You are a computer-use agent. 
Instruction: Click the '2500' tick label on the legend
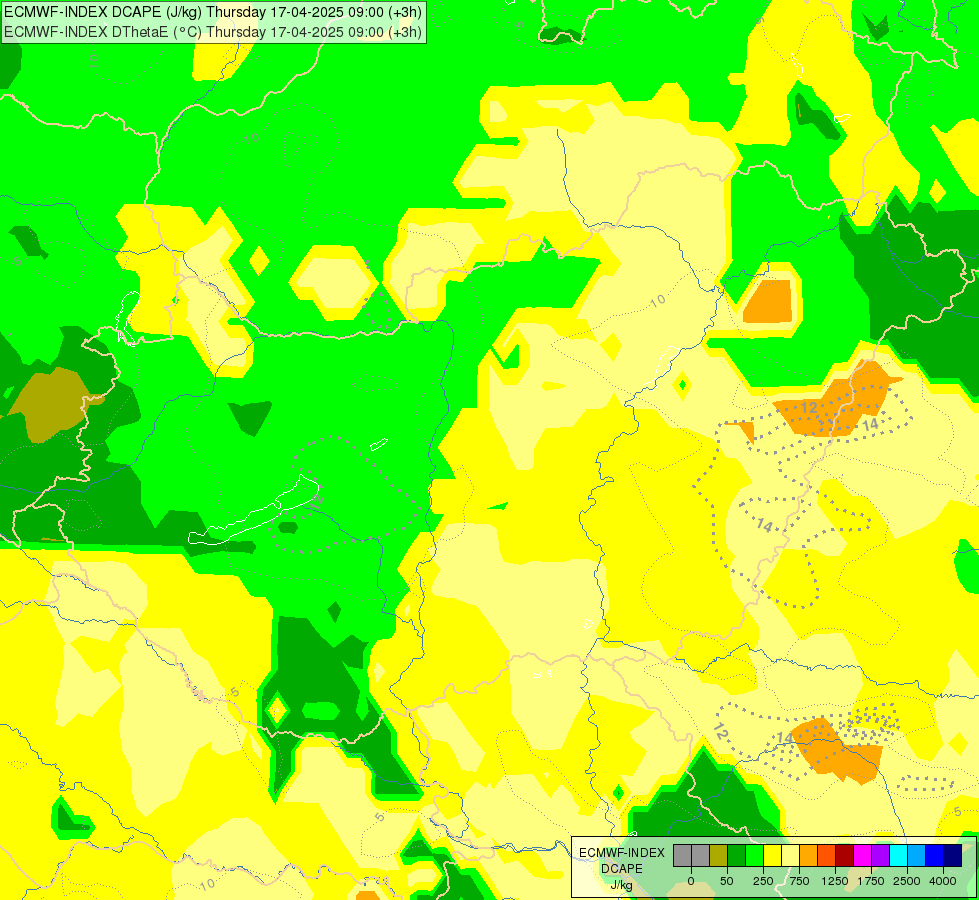point(907,881)
